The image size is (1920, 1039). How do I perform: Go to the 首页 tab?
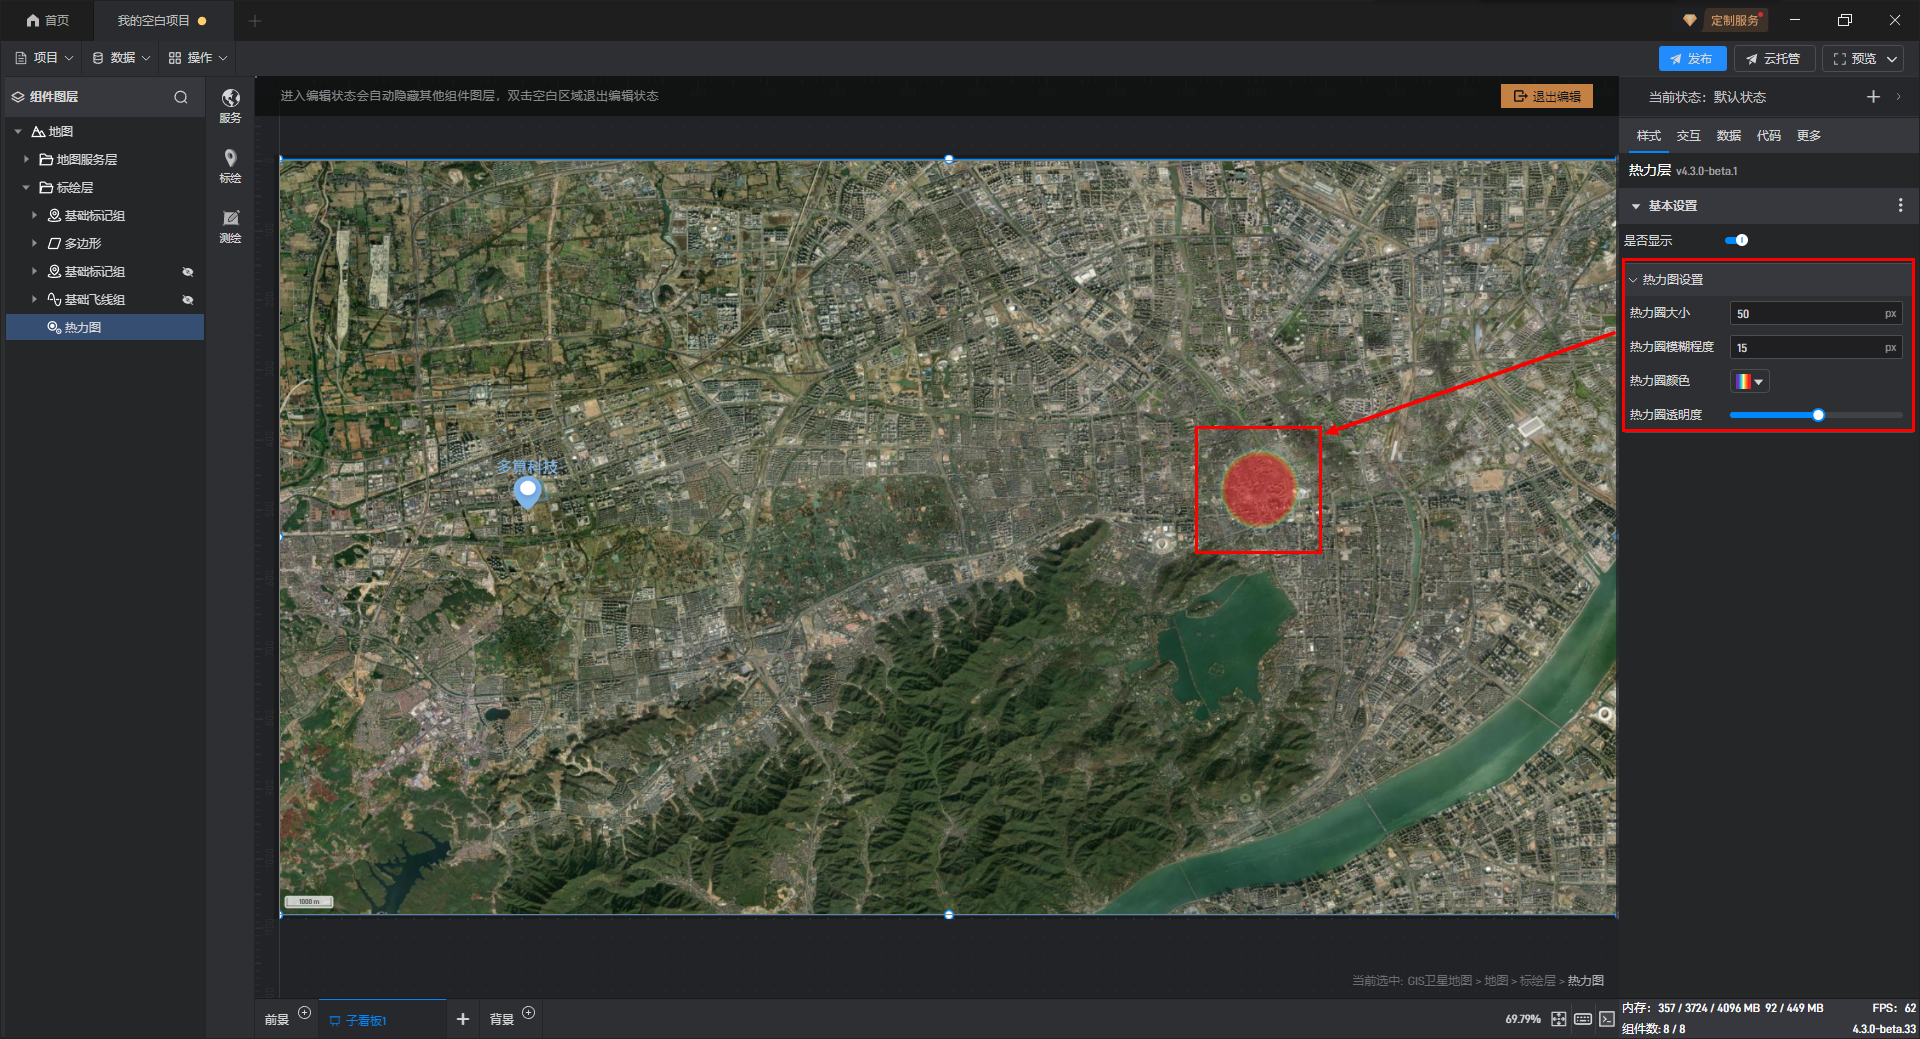[48, 20]
